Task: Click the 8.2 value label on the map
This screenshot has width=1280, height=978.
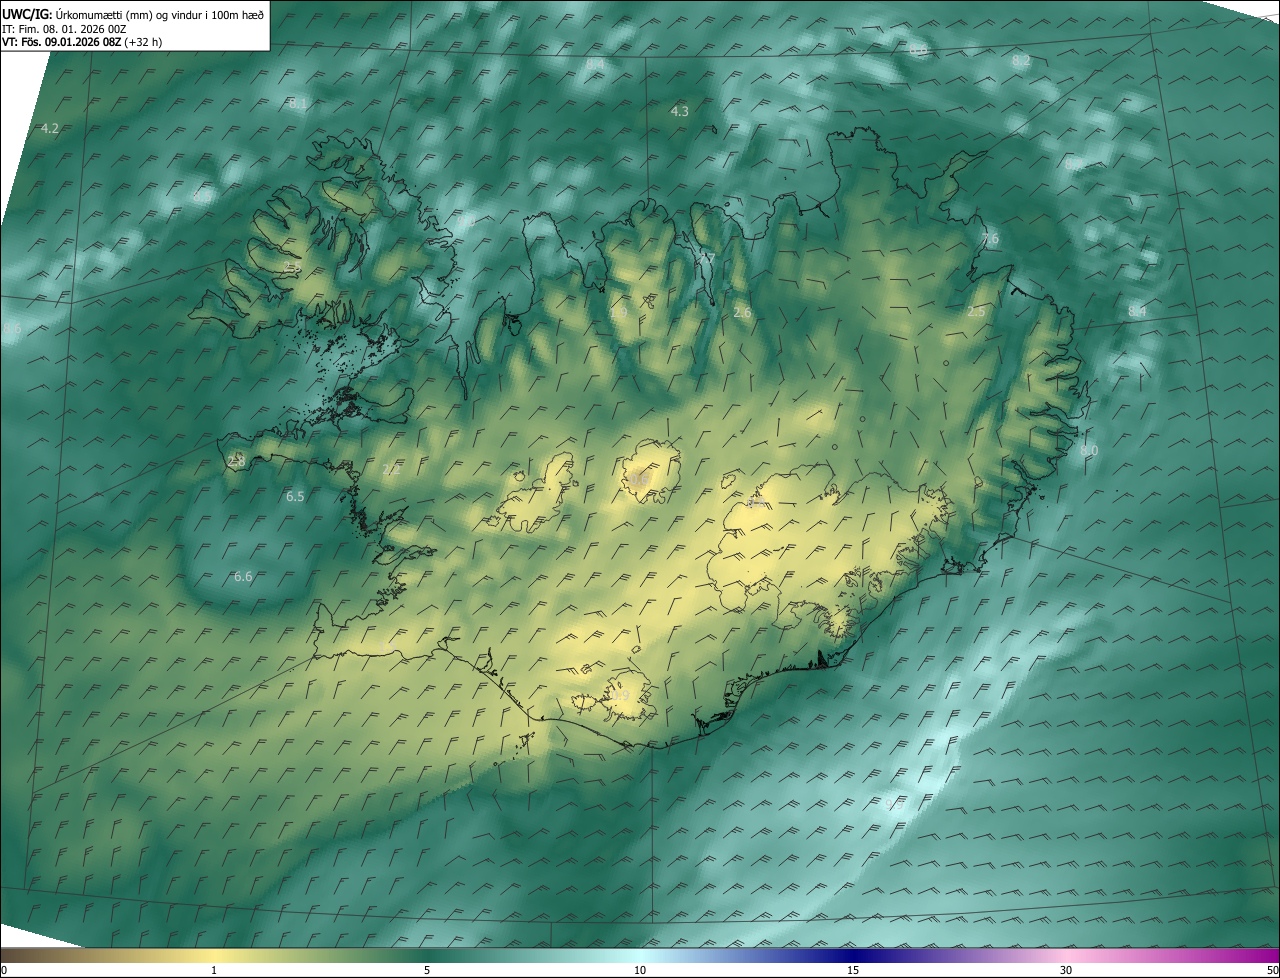Action: click(1021, 61)
